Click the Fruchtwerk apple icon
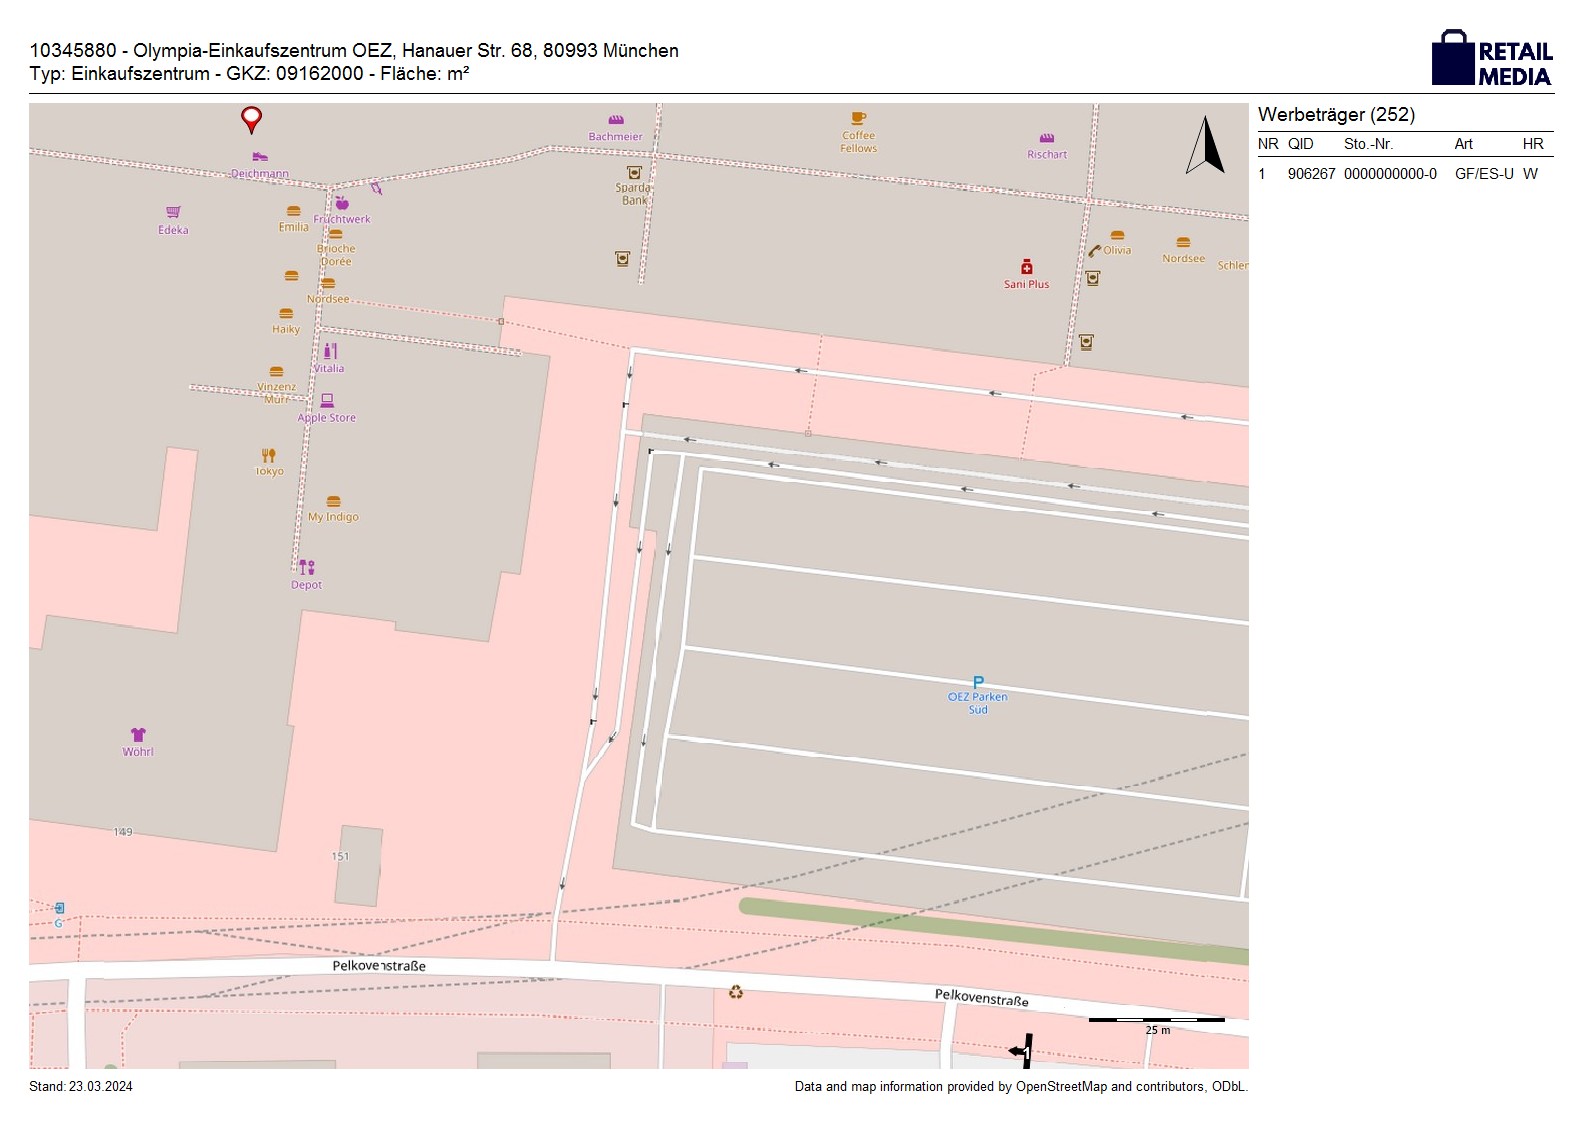 pos(342,204)
